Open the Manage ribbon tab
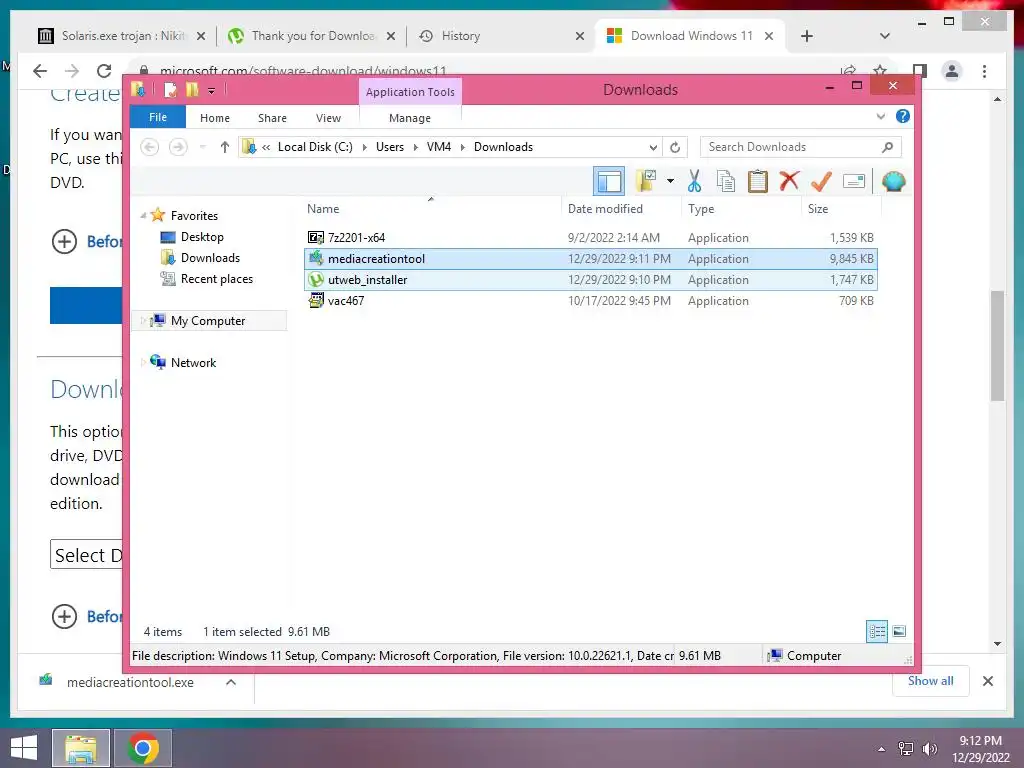1024x768 pixels. (x=409, y=118)
